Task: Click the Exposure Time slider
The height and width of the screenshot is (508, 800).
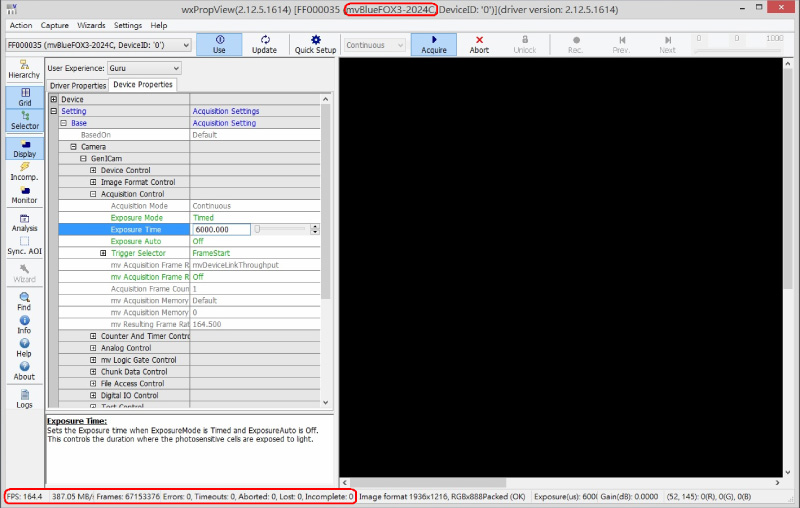Action: coord(282,229)
